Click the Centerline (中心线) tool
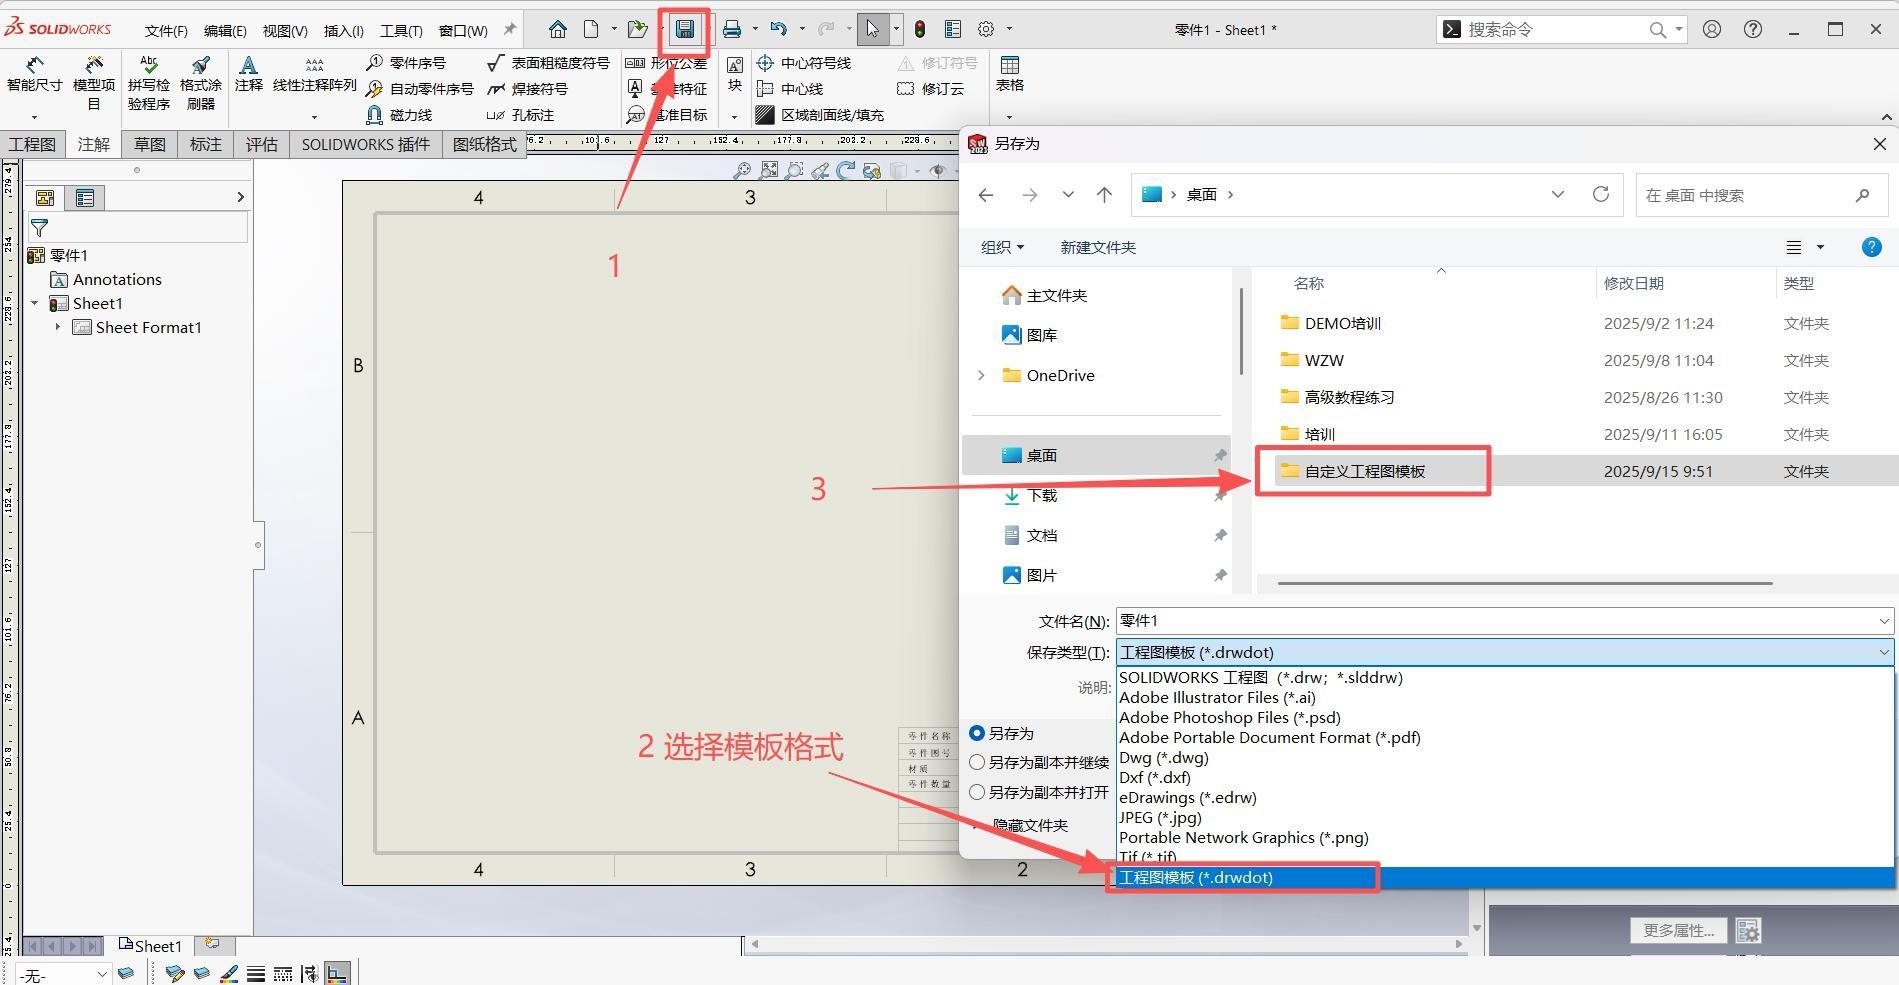Viewport: 1899px width, 985px height. (x=790, y=88)
